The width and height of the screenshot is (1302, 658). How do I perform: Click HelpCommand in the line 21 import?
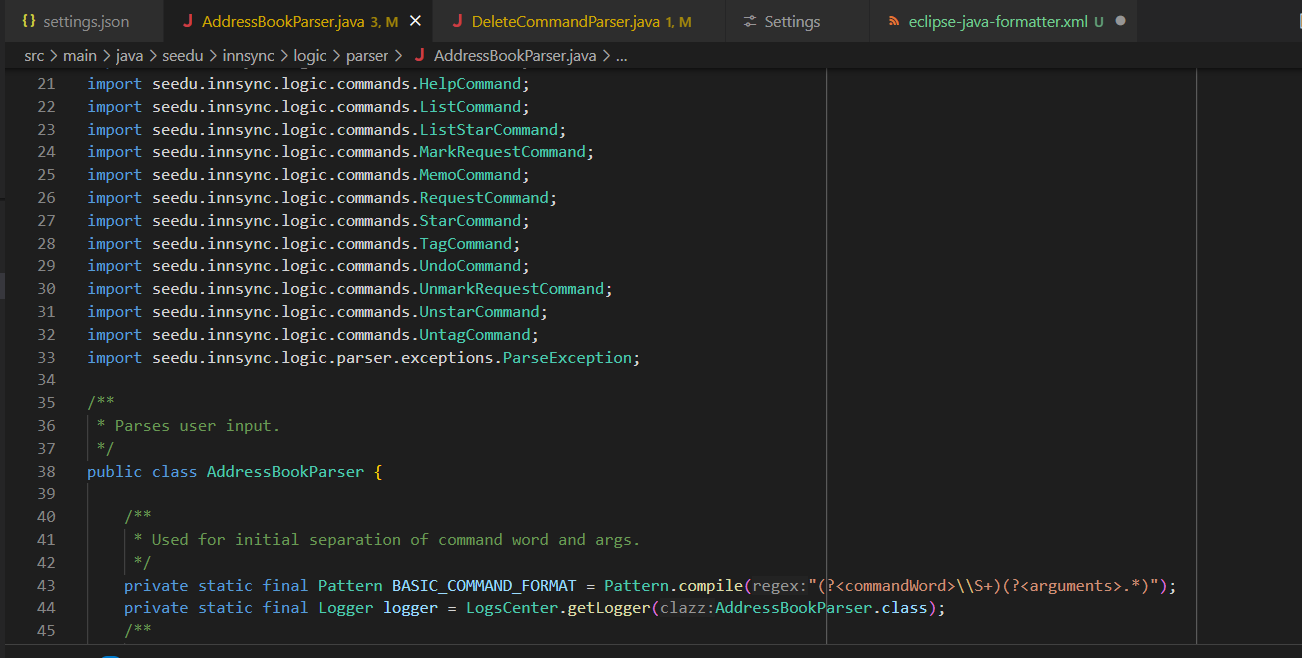point(470,84)
